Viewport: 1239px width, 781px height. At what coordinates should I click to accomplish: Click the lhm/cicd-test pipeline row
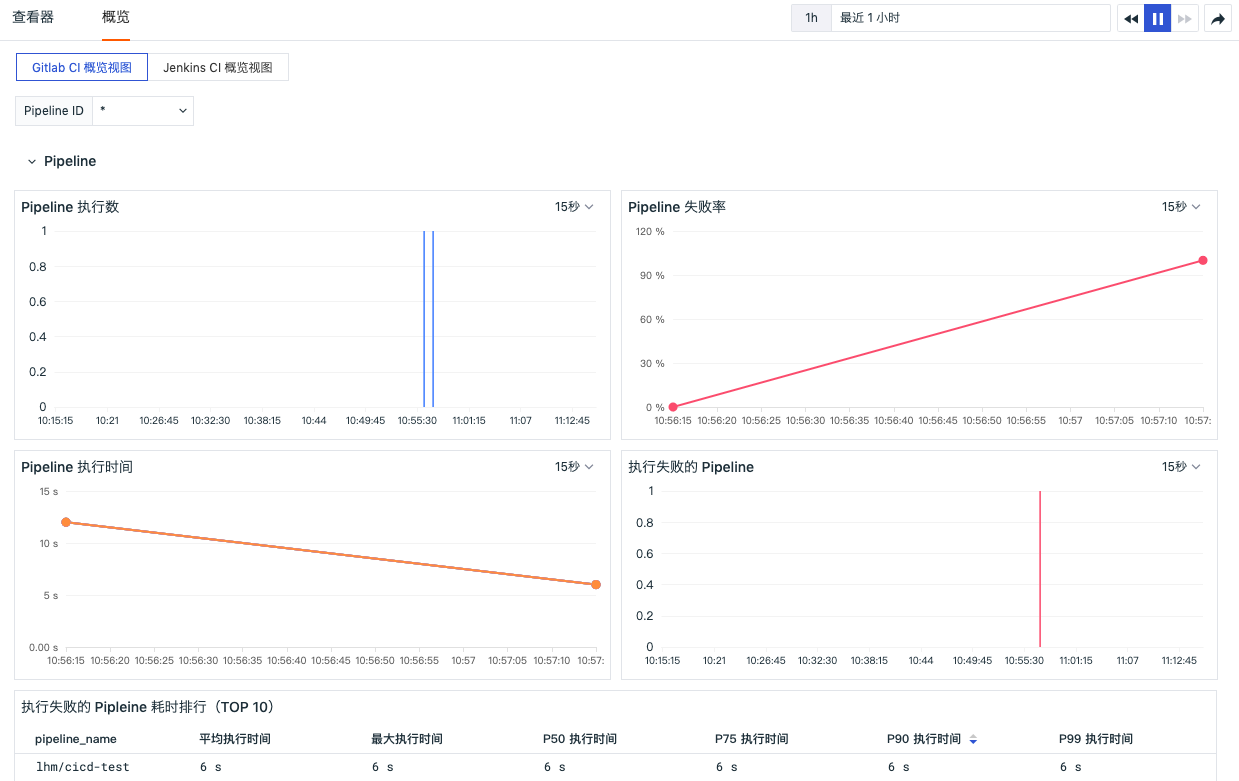click(x=615, y=767)
